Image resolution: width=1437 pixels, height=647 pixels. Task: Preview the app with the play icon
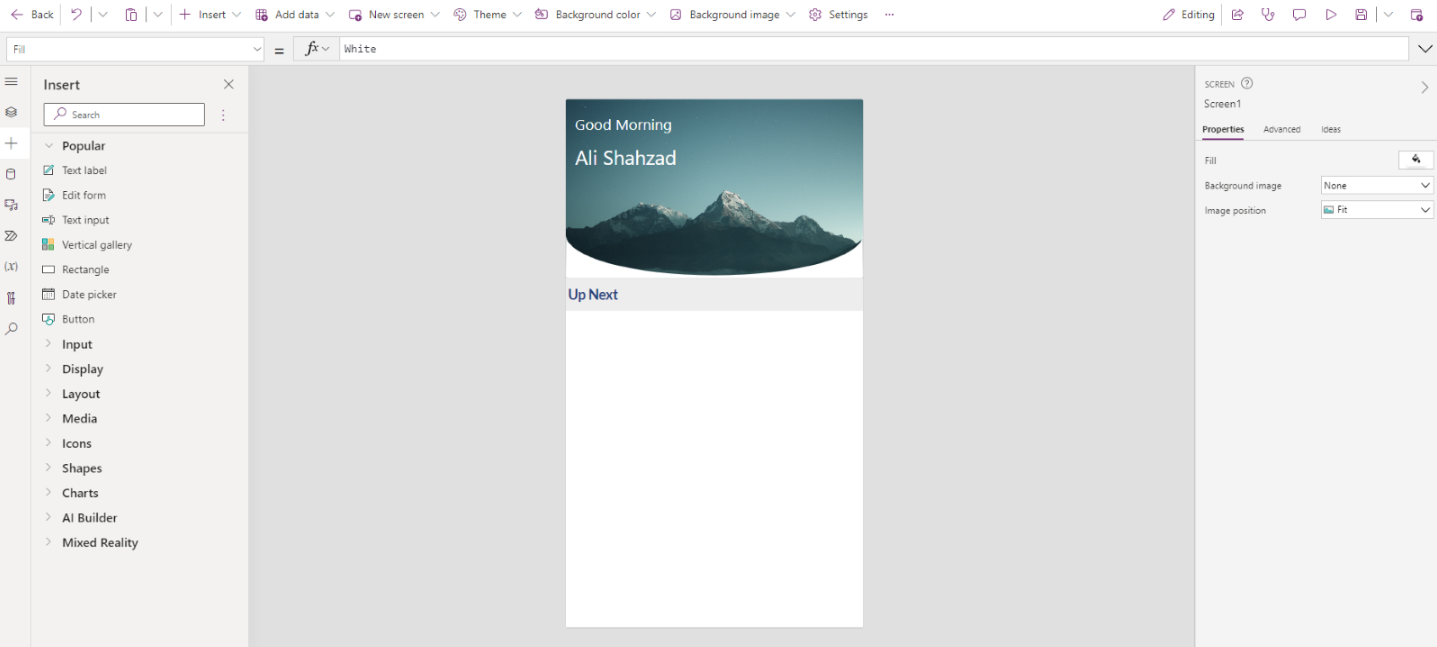click(1330, 15)
